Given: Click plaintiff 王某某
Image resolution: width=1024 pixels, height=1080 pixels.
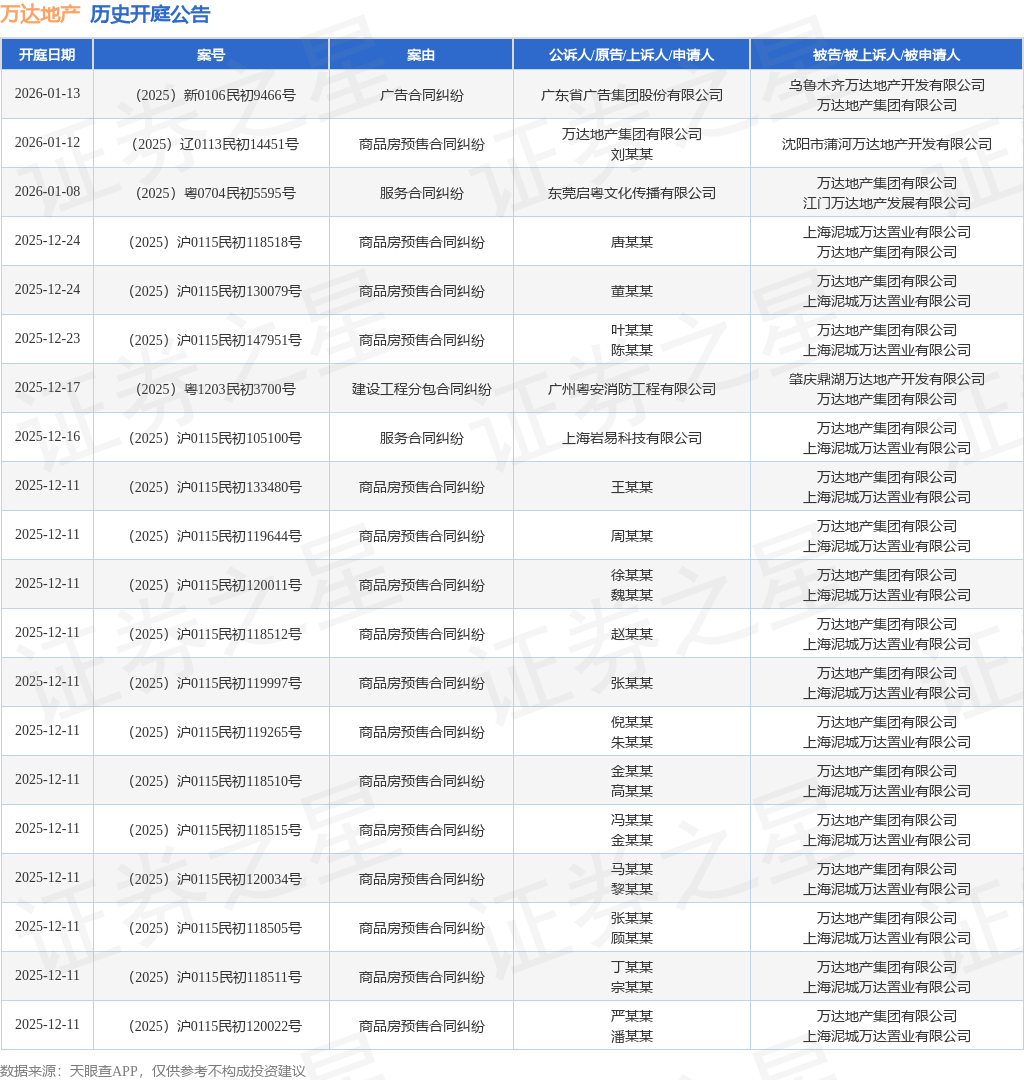Looking at the screenshot, I should tap(631, 486).
